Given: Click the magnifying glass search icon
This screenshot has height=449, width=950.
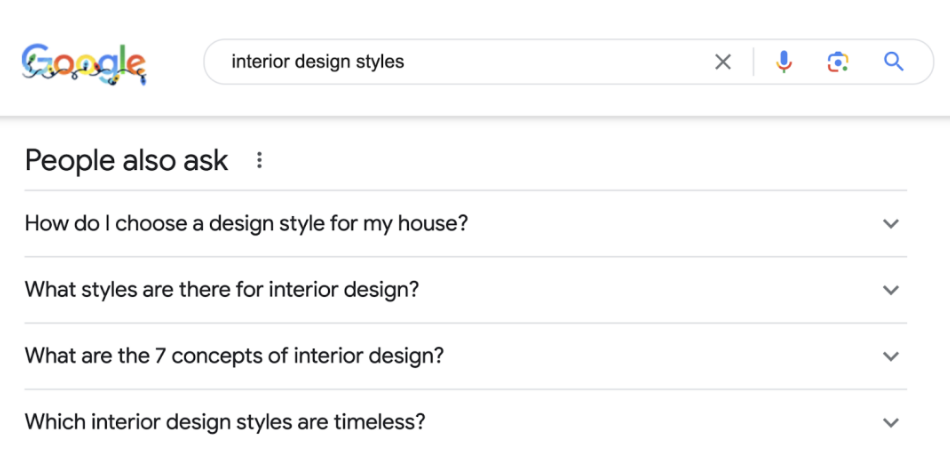Looking at the screenshot, I should tap(894, 62).
